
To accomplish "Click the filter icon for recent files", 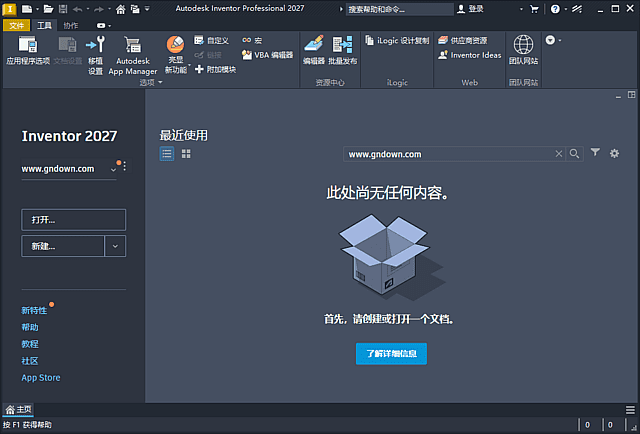I will pos(595,153).
